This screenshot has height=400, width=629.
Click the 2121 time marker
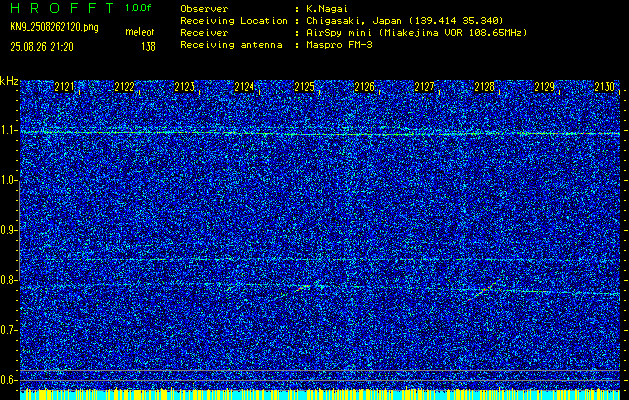(x=64, y=87)
